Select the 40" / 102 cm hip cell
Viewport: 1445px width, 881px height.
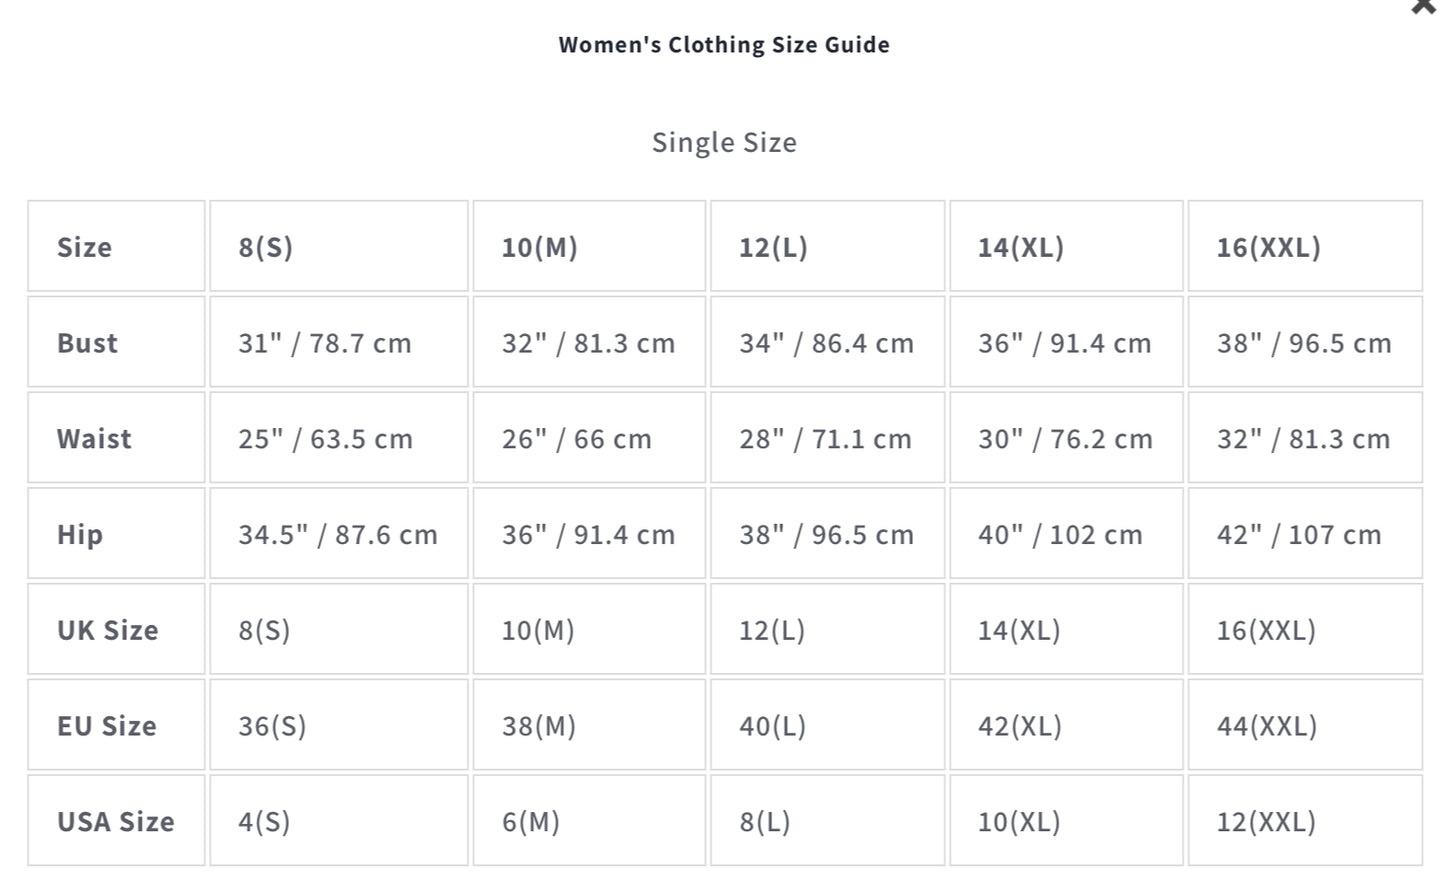[1063, 534]
